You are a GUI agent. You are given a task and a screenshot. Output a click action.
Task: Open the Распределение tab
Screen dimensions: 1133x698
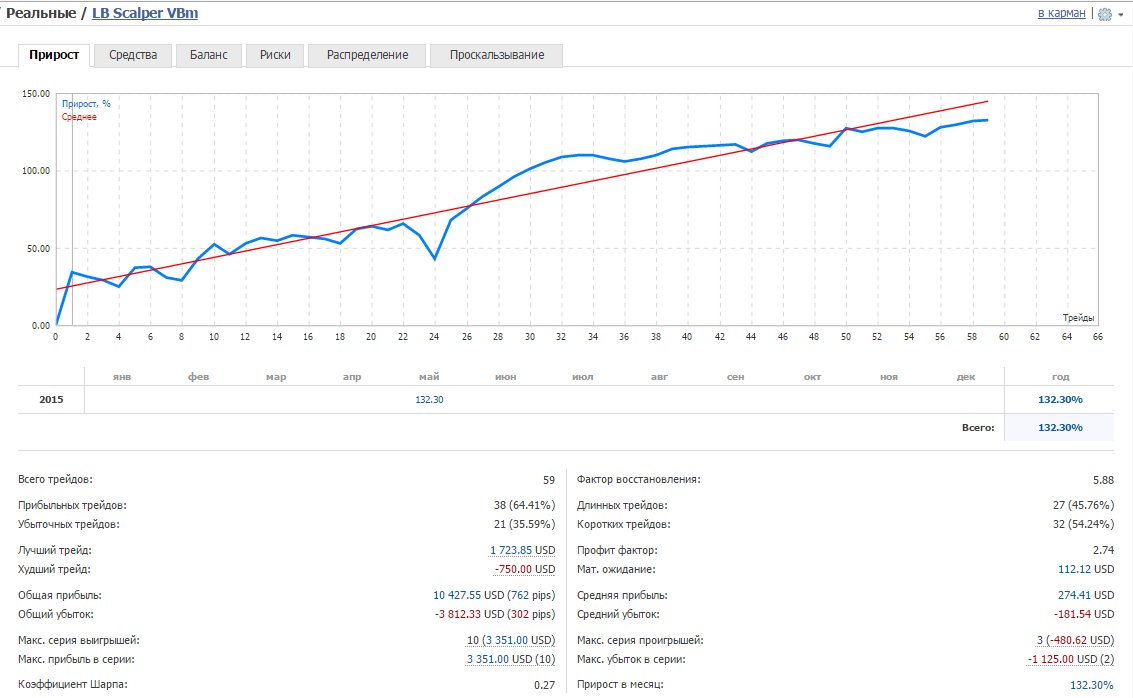click(367, 55)
